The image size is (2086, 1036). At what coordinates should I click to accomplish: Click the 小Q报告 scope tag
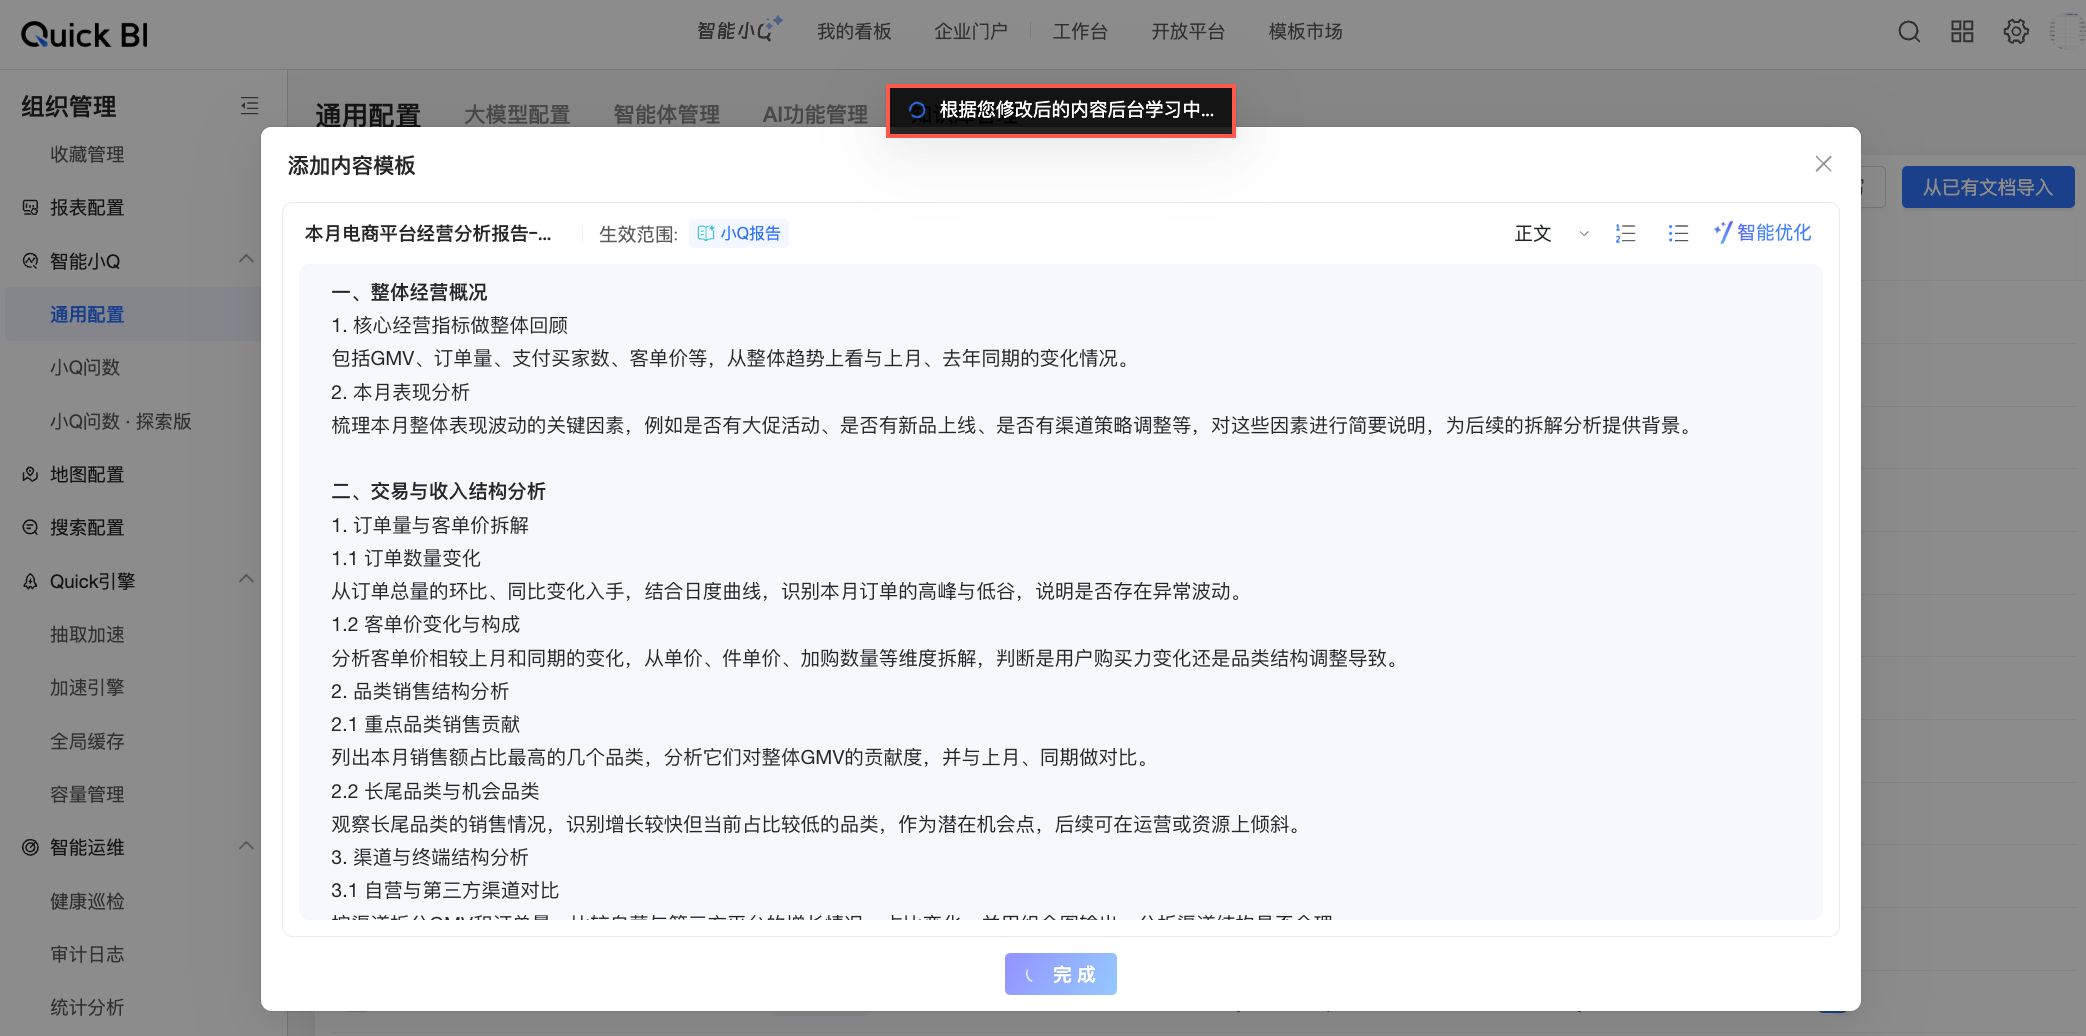[739, 233]
